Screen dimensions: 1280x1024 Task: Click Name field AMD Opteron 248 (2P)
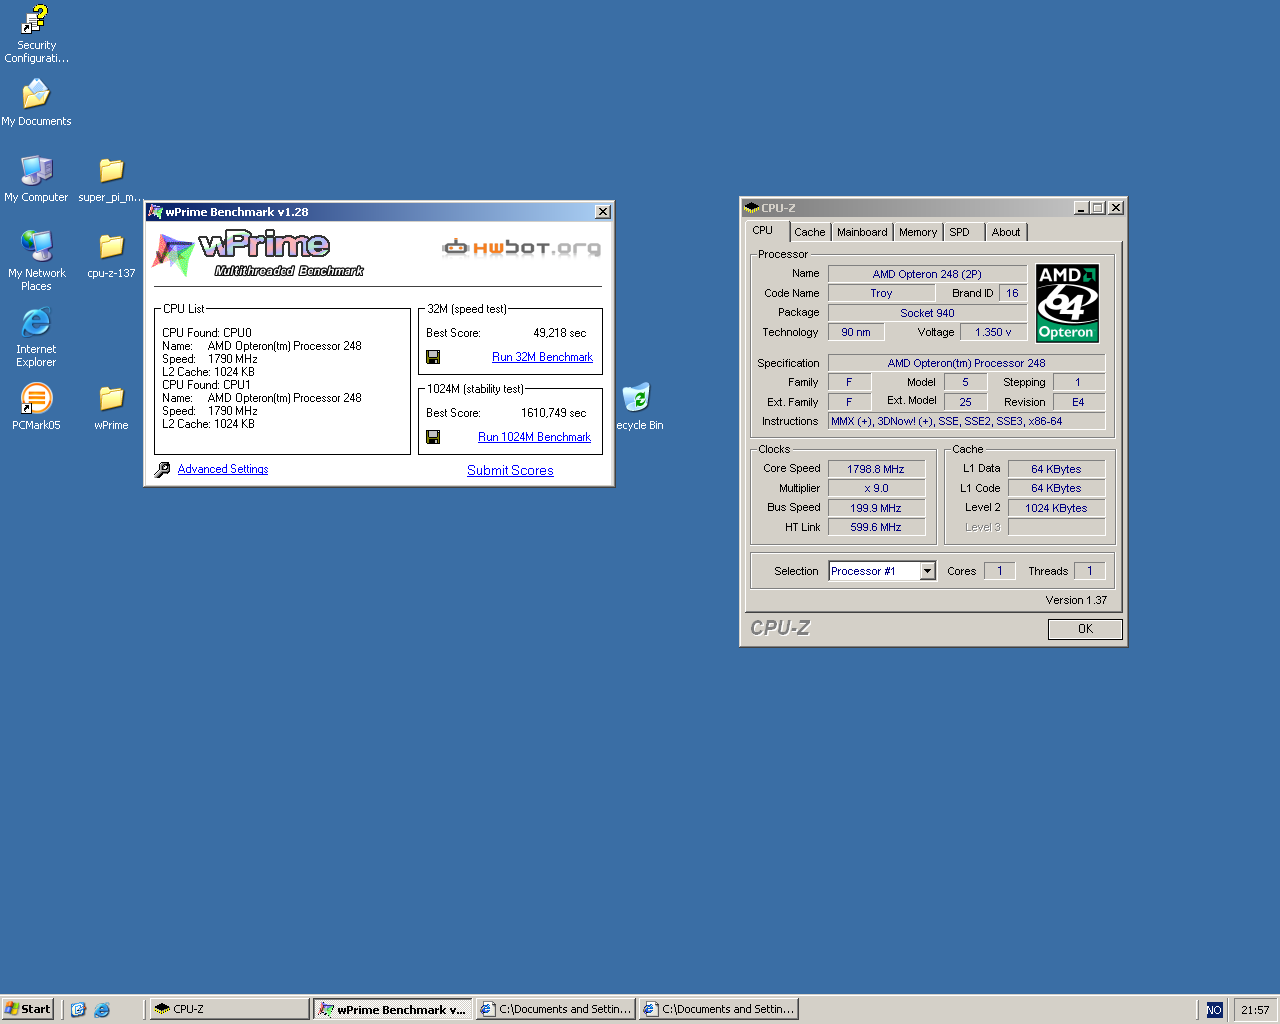tap(927, 274)
